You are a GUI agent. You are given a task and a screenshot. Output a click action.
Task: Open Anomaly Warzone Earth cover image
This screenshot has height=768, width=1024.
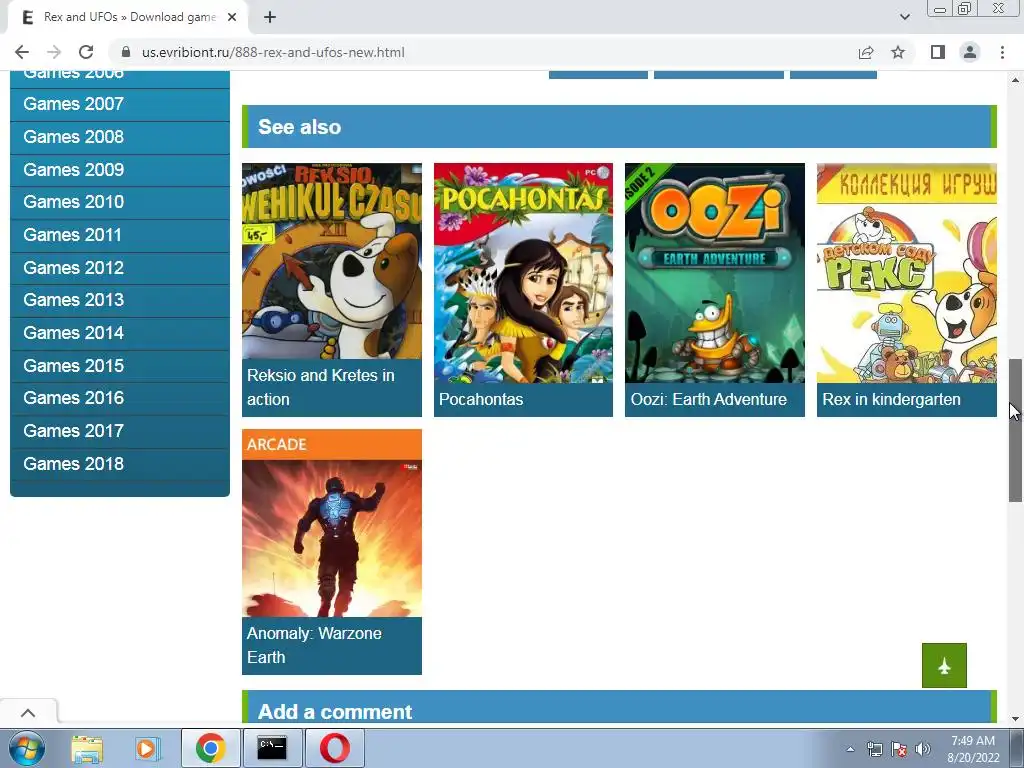pyautogui.click(x=332, y=539)
